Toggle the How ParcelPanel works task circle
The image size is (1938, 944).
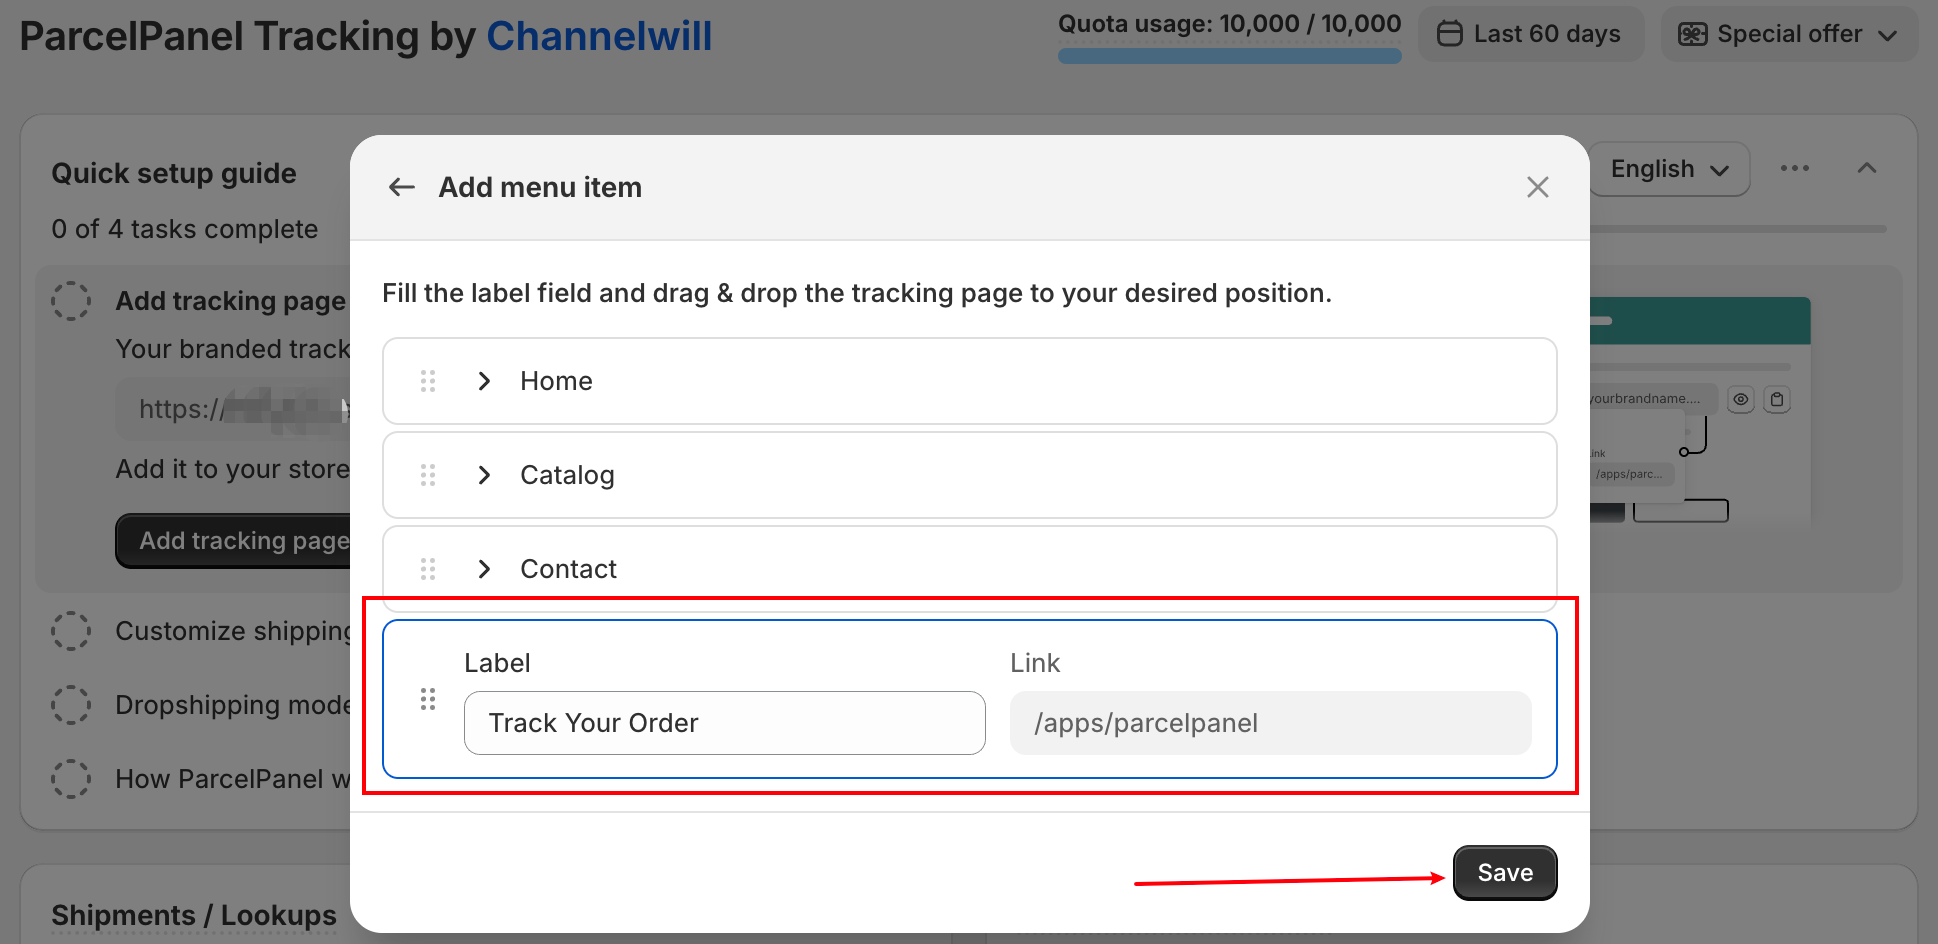tap(71, 779)
